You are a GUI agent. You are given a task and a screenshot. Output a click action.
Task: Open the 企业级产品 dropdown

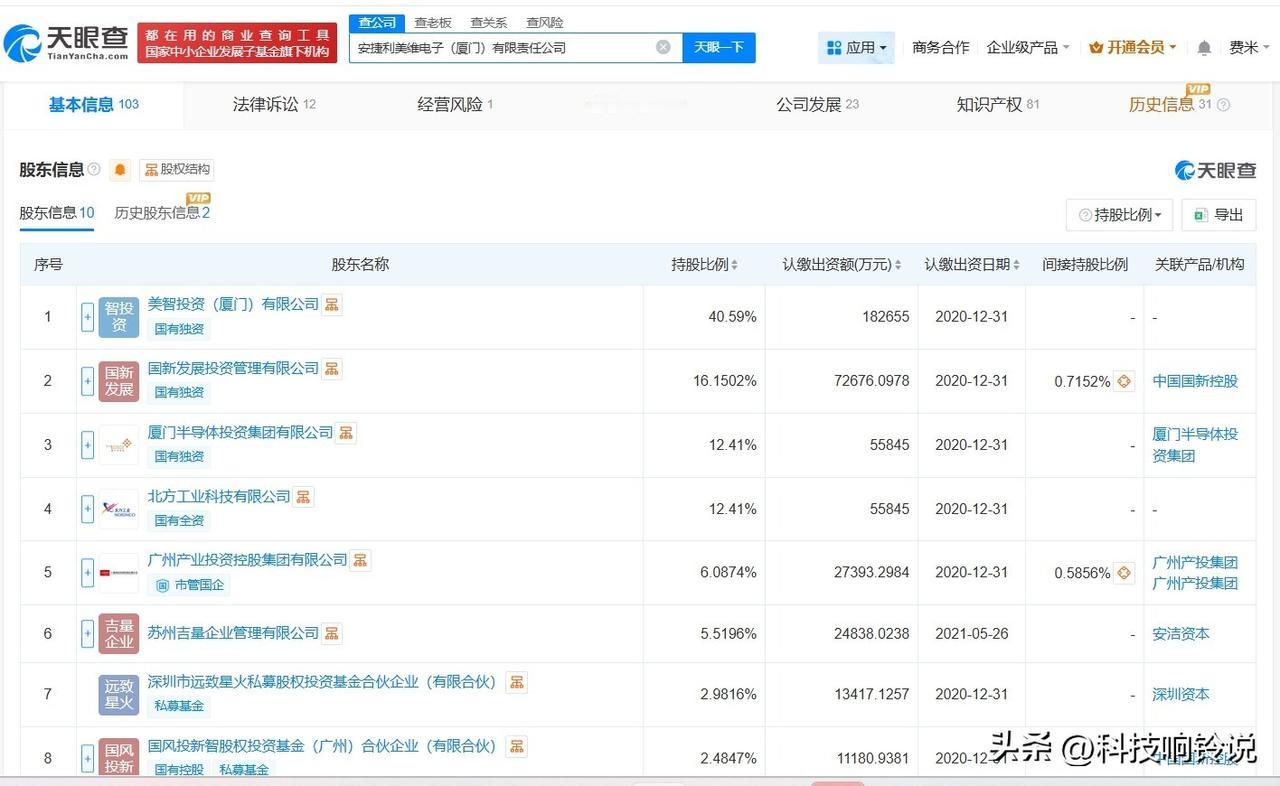[1028, 47]
